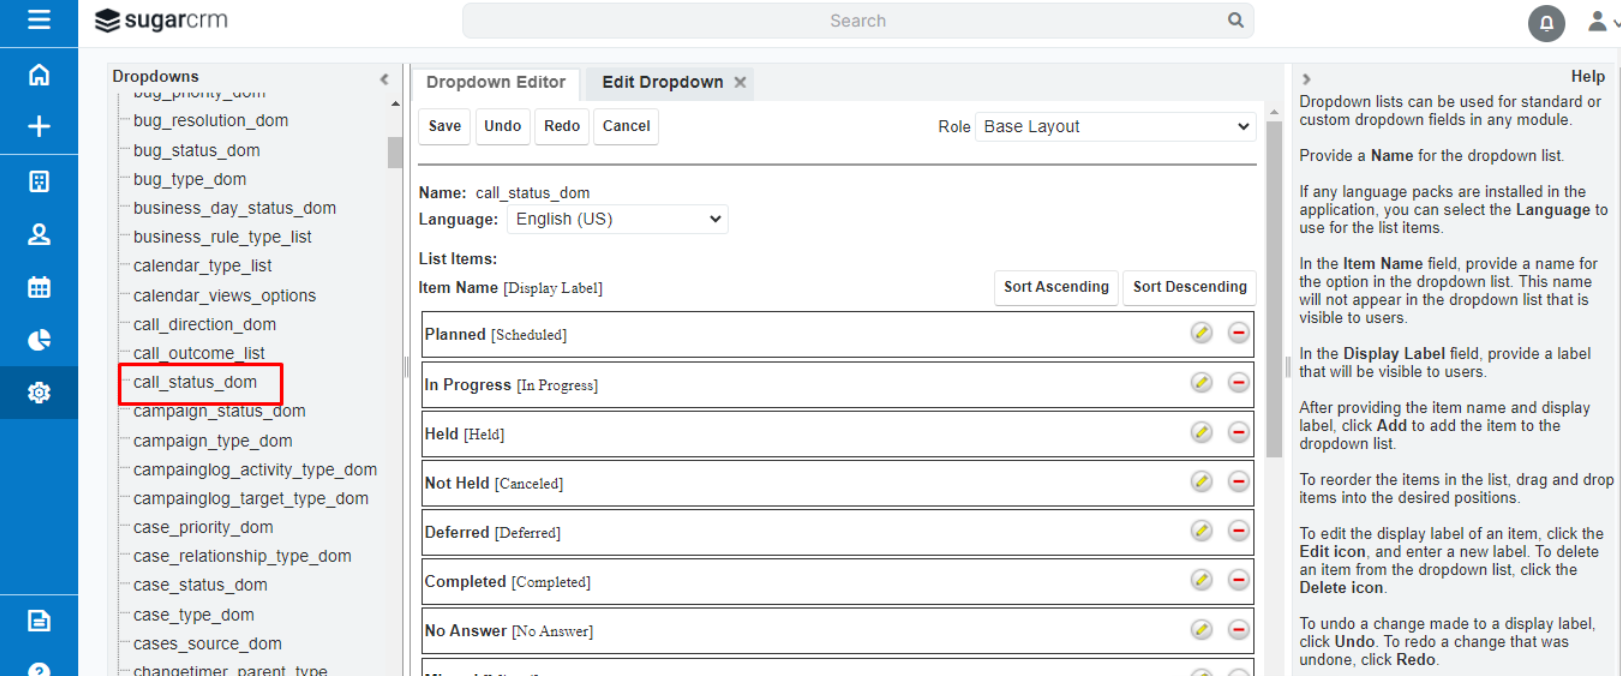This screenshot has height=676, width=1621.
Task: Edit the Not Held item label
Action: (1202, 481)
